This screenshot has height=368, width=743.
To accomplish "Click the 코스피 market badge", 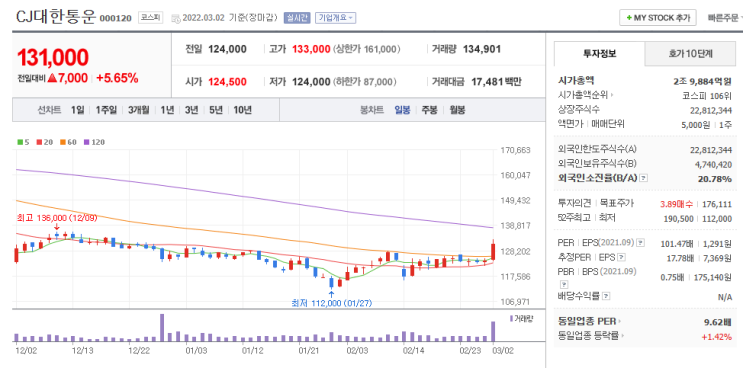I will point(150,18).
